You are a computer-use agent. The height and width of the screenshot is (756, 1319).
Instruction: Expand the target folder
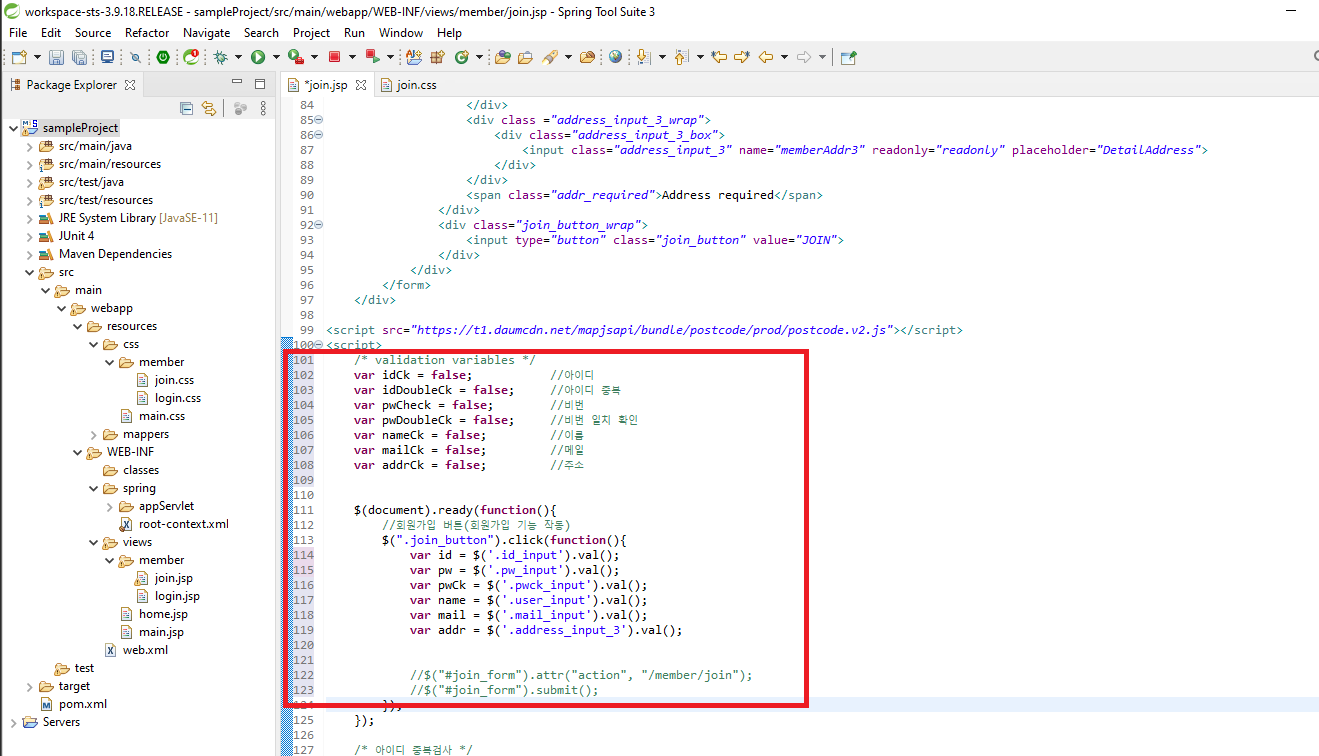click(x=29, y=686)
